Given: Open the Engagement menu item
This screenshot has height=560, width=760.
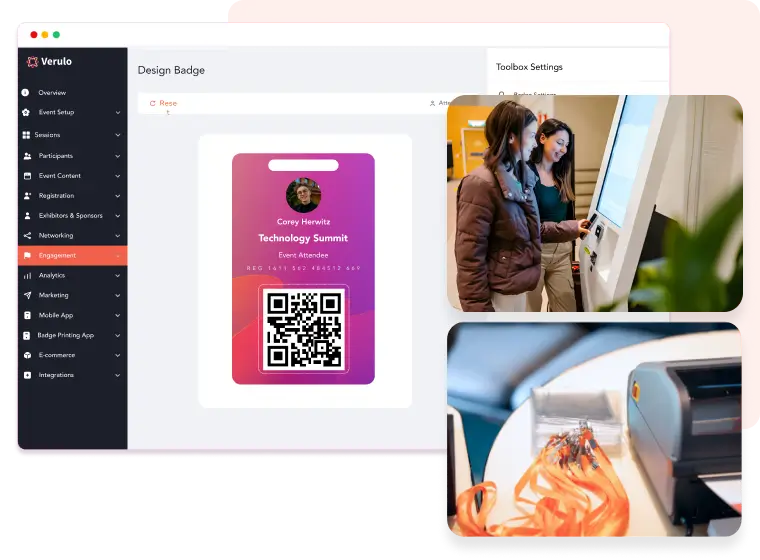Looking at the screenshot, I should (73, 256).
